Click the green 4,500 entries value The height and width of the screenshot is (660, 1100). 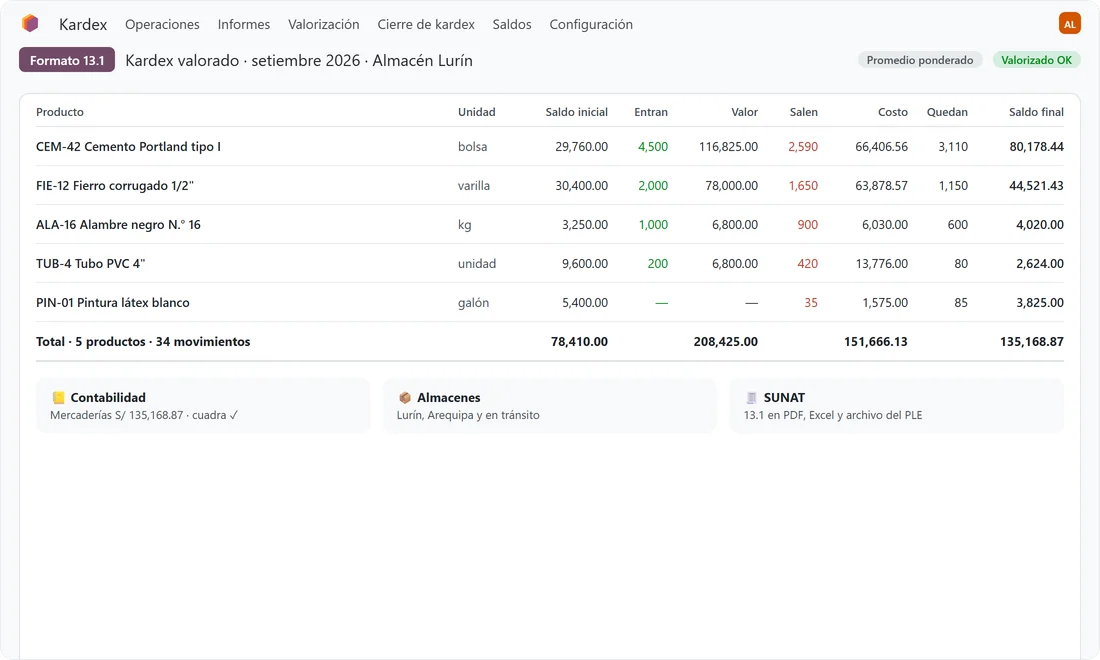click(653, 147)
